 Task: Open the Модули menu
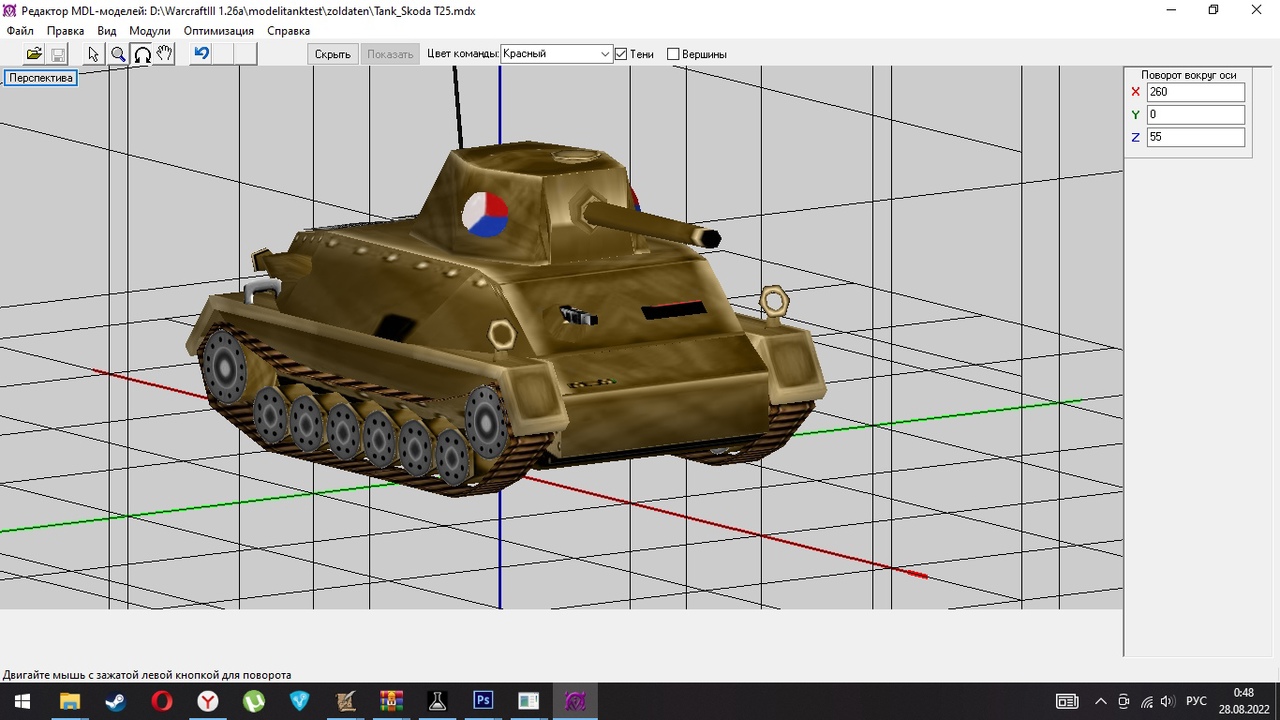point(150,31)
